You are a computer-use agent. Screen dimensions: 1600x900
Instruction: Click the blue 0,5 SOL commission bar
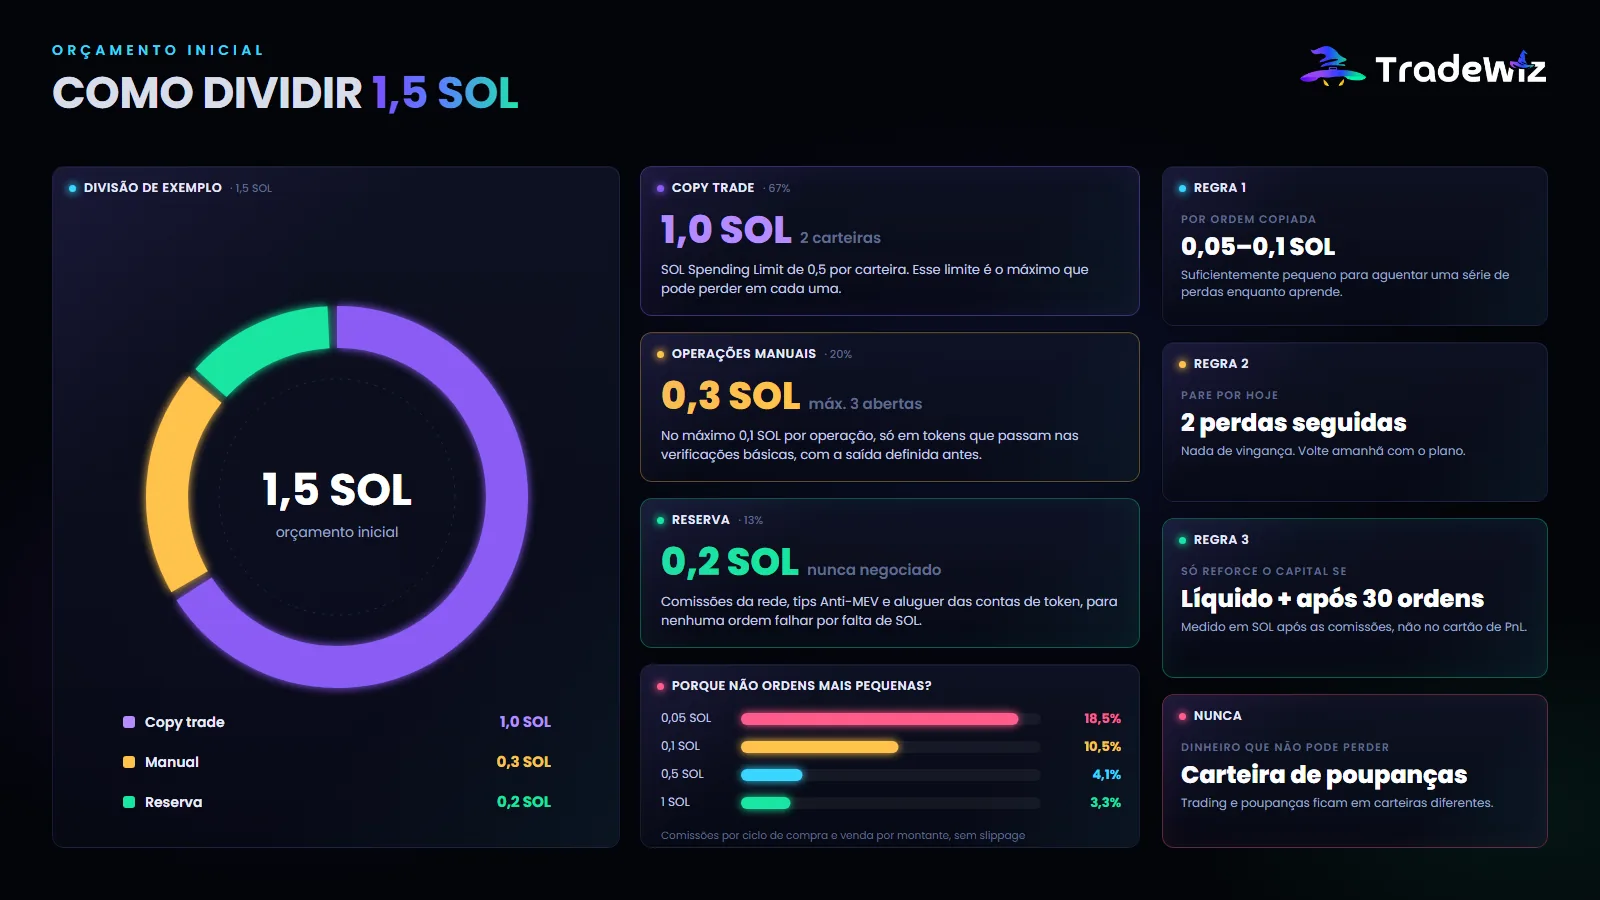point(771,774)
